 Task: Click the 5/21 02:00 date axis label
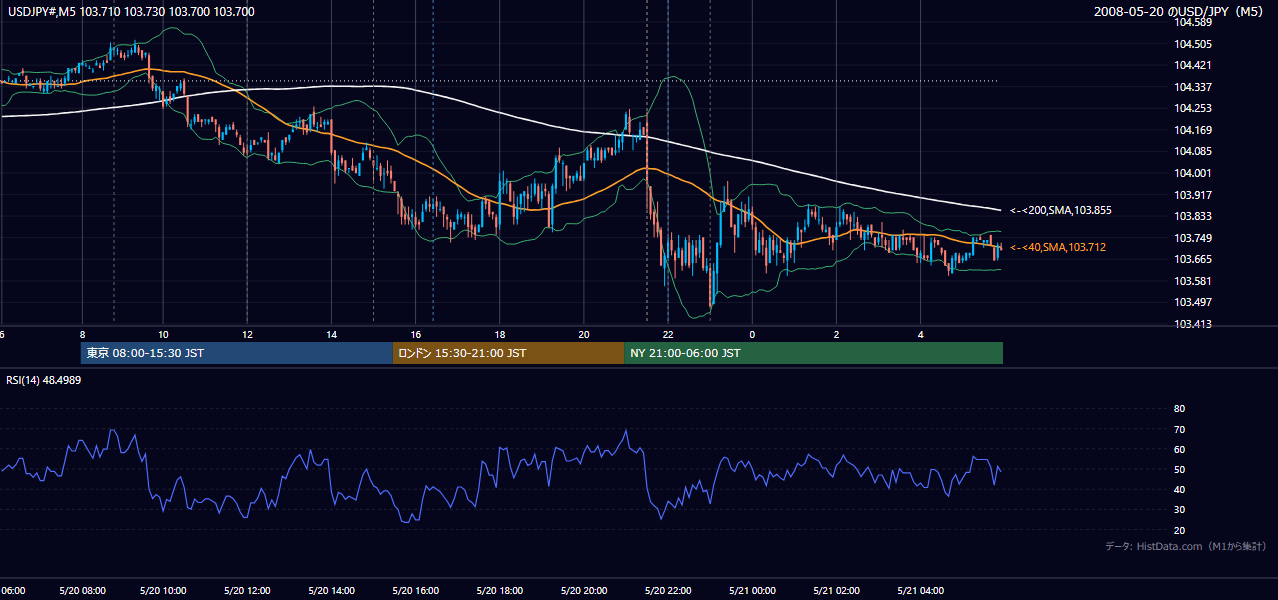[x=837, y=590]
